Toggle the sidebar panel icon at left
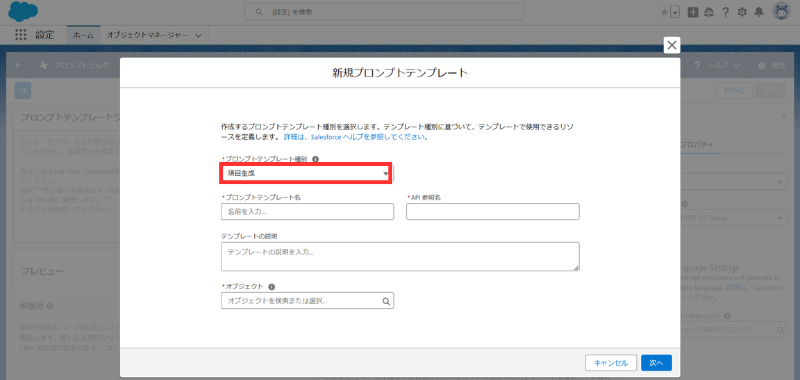The width and height of the screenshot is (800, 380). pos(22,90)
